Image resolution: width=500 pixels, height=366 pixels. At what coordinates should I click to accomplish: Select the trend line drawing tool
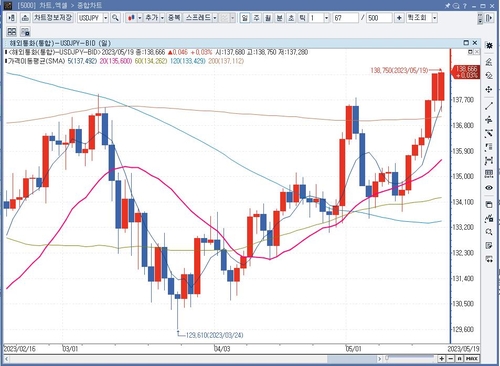tap(489, 106)
